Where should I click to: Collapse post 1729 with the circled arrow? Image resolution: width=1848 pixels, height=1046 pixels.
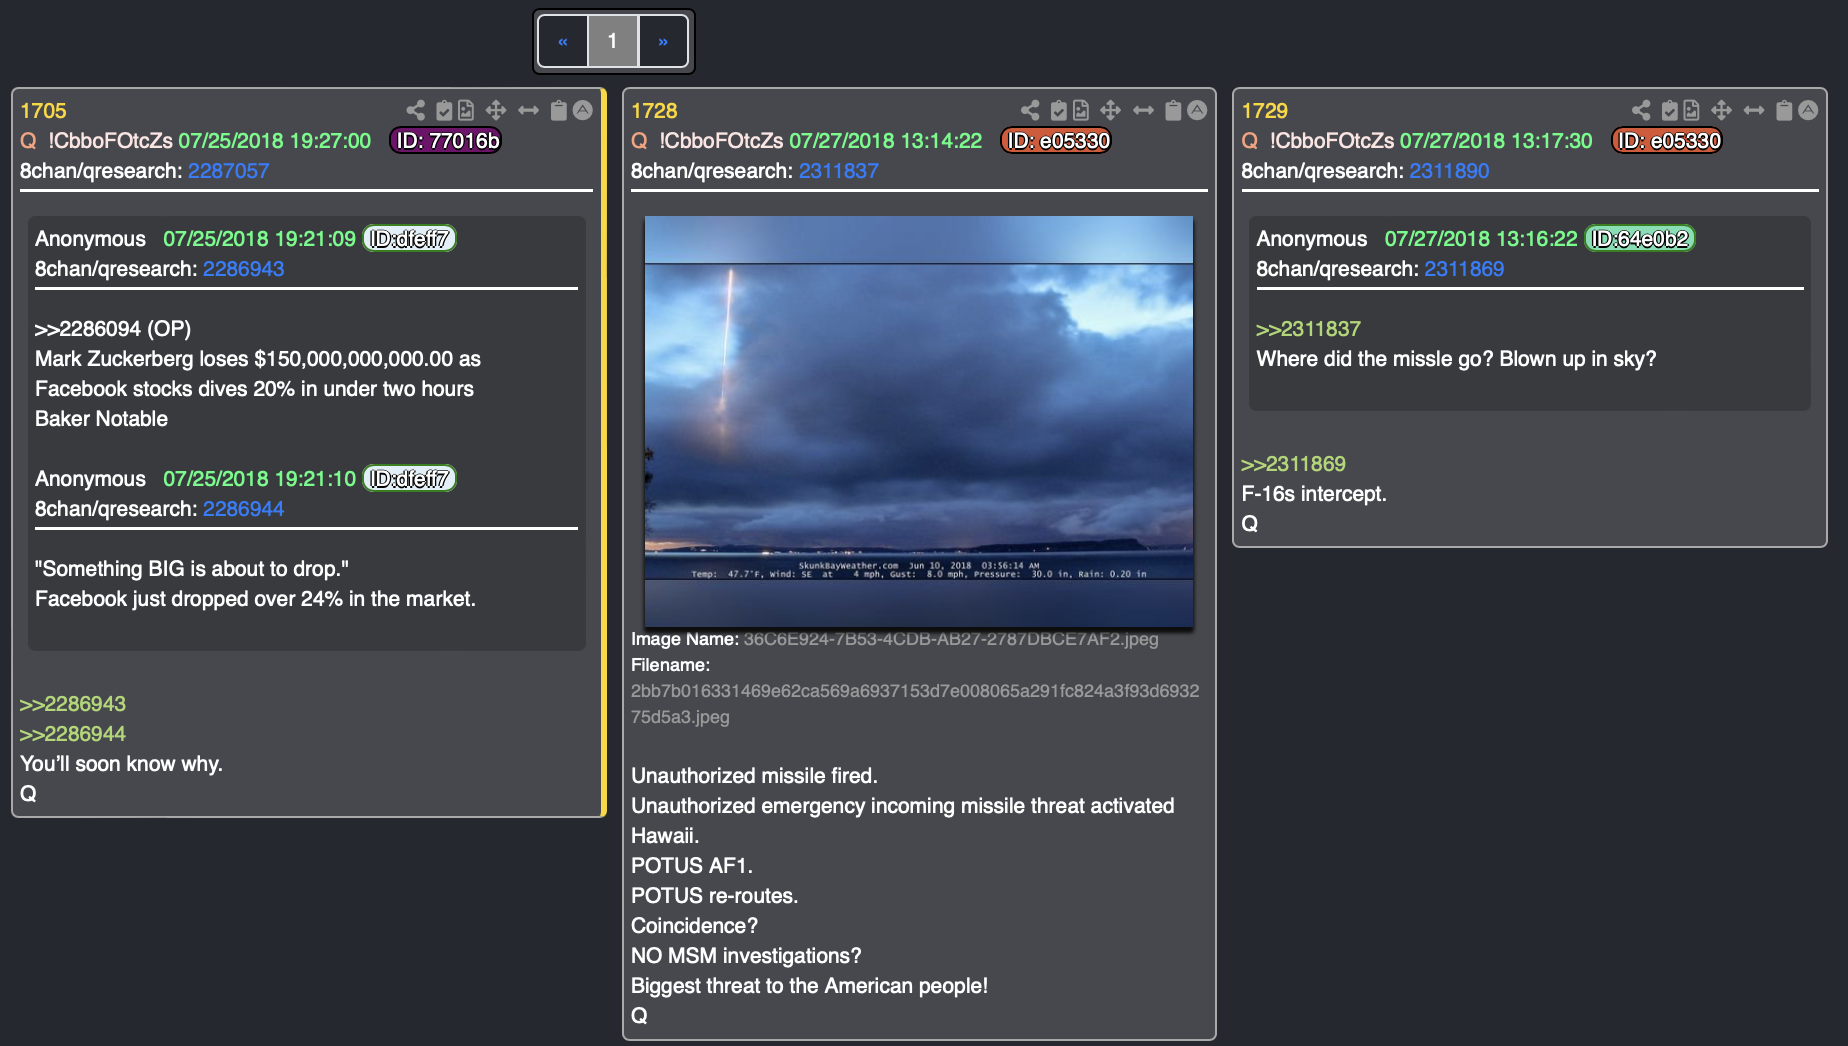pyautogui.click(x=1808, y=110)
